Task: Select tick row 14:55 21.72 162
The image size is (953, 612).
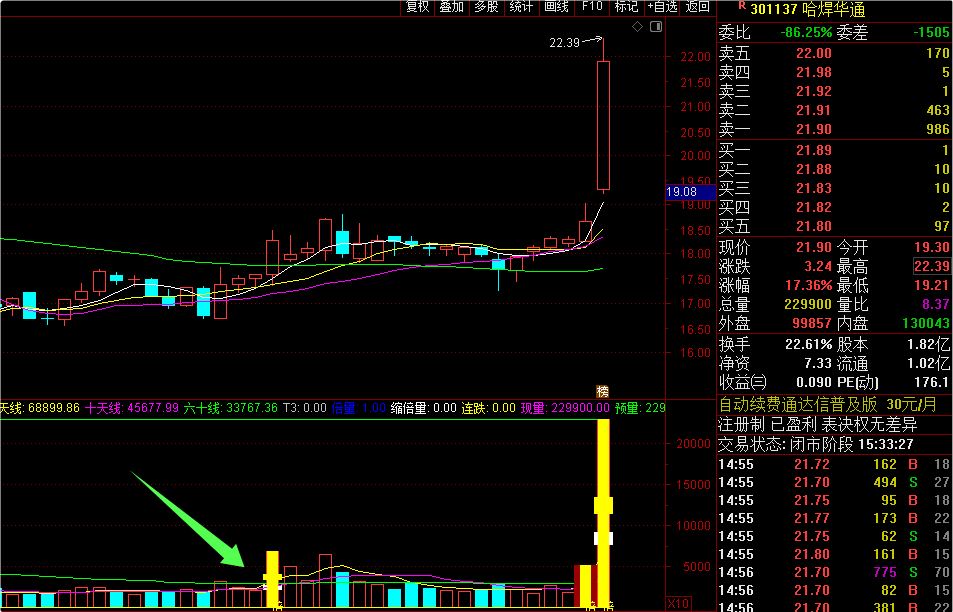Action: (834, 464)
